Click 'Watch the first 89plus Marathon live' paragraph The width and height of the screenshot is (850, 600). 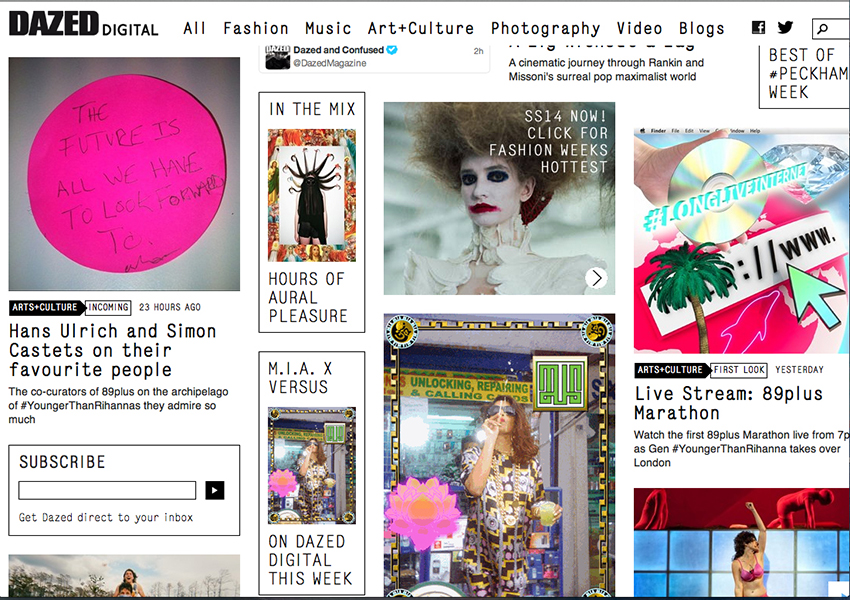(741, 449)
